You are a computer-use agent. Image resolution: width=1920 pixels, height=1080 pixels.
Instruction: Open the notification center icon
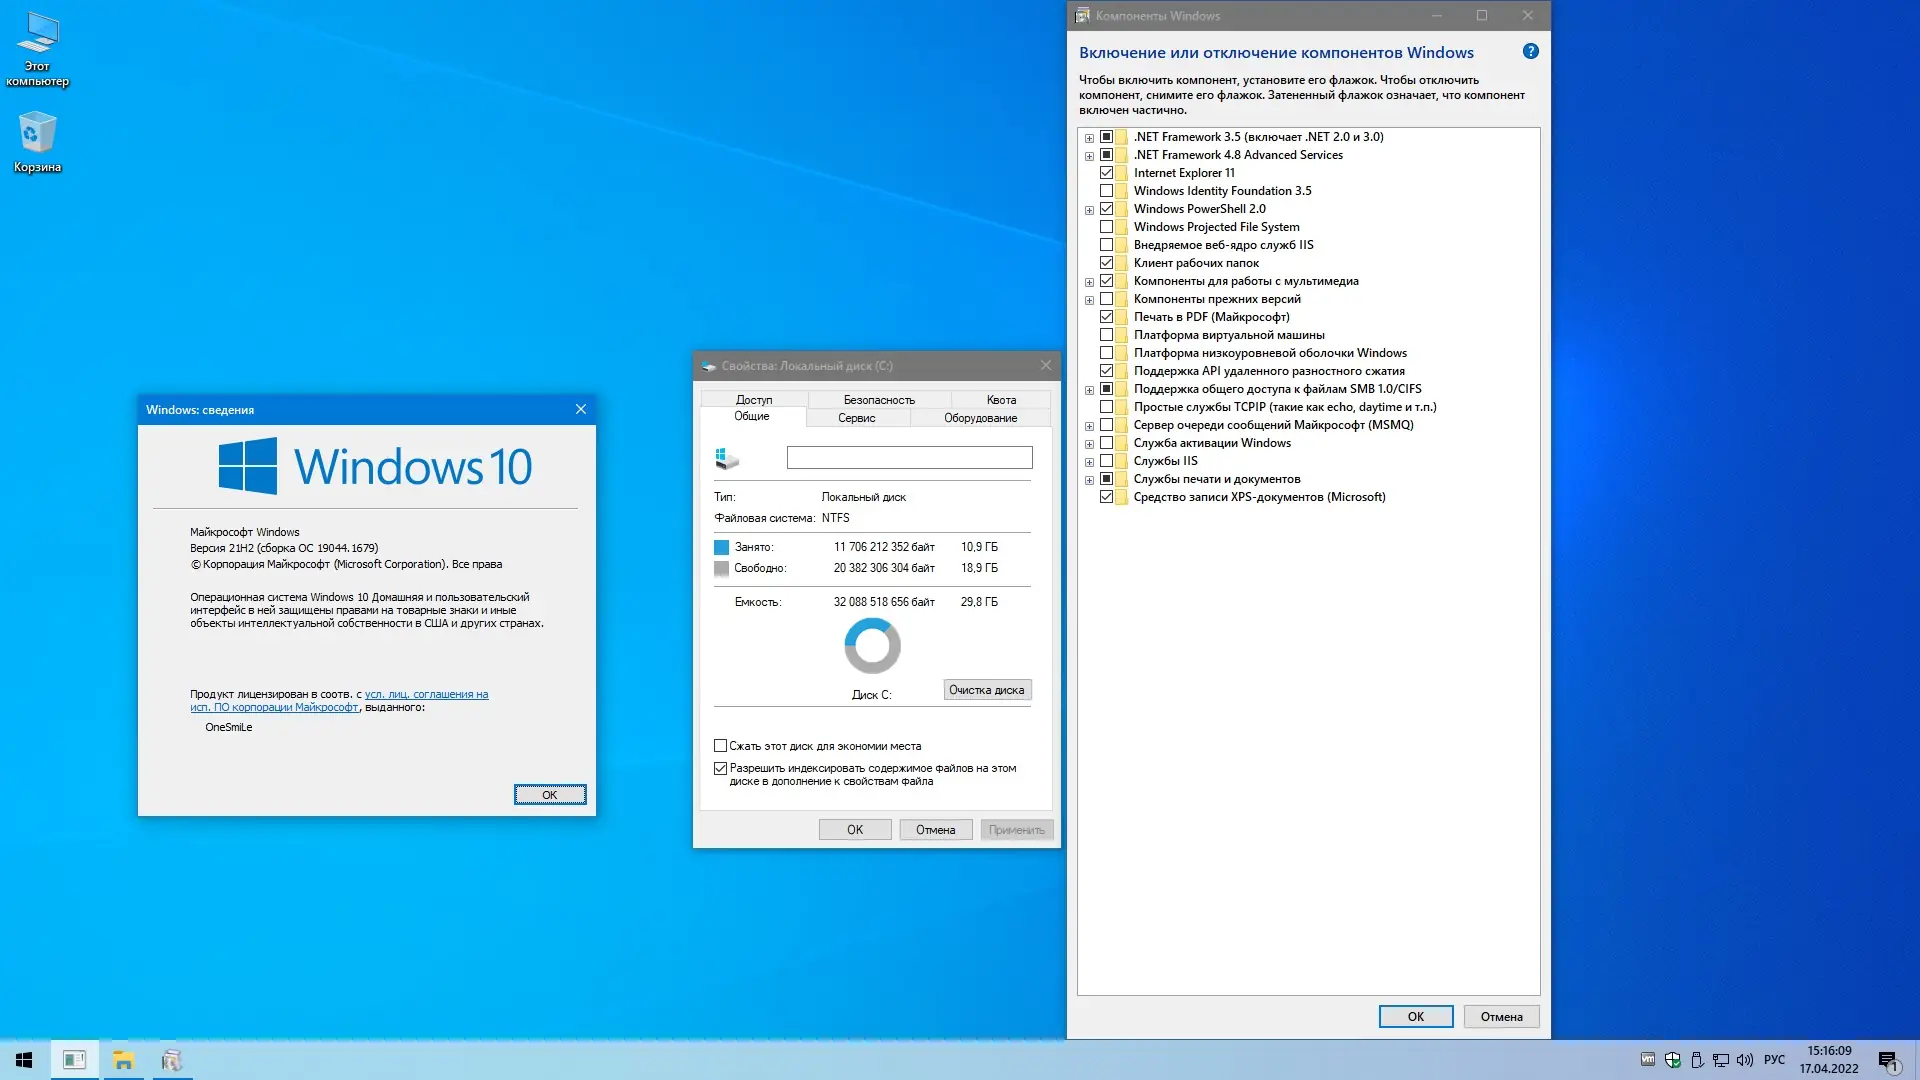point(1888,1061)
